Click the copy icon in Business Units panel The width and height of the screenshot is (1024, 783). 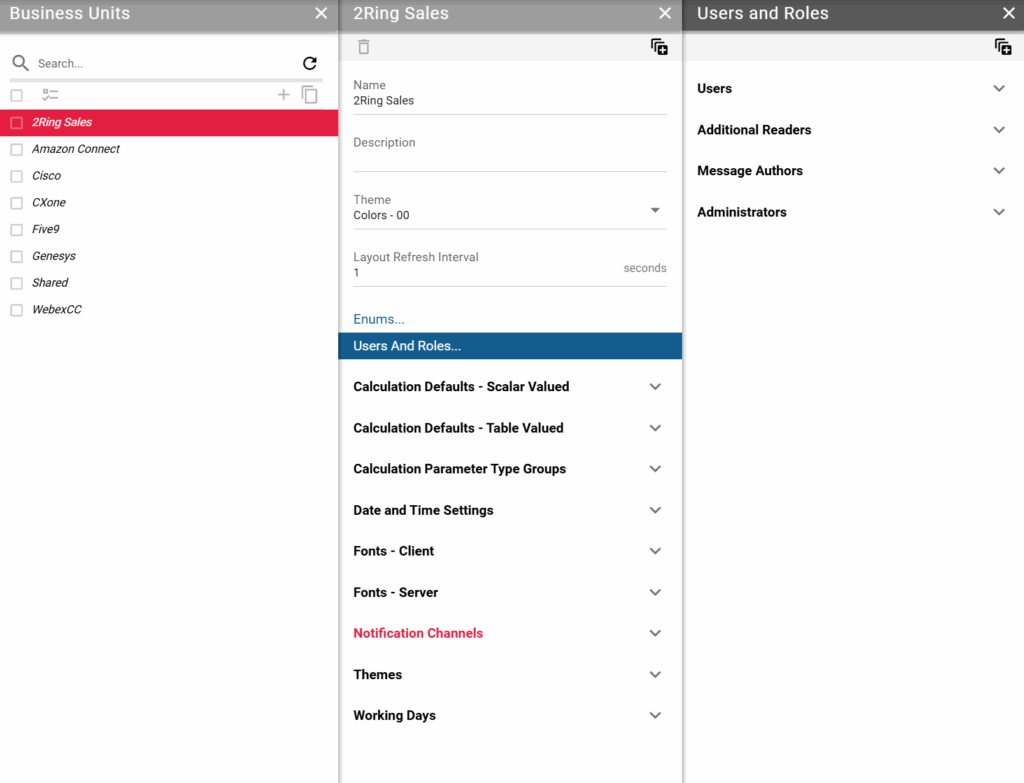[310, 93]
